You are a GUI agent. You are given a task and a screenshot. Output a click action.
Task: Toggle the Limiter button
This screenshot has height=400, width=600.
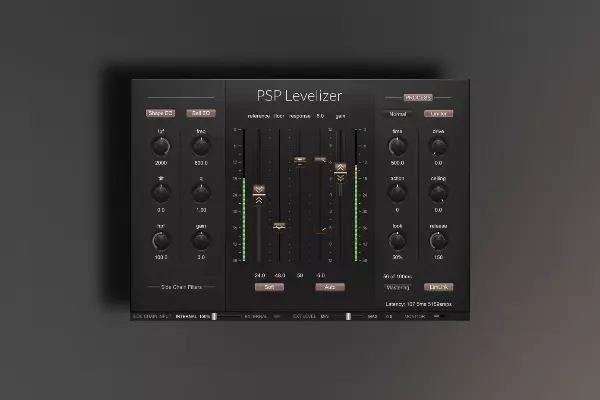point(439,114)
